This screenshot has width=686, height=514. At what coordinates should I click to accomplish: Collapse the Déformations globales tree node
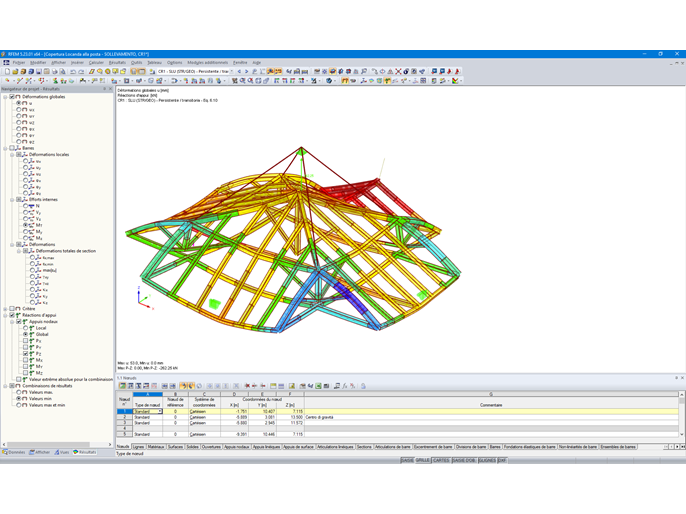(x=5, y=97)
